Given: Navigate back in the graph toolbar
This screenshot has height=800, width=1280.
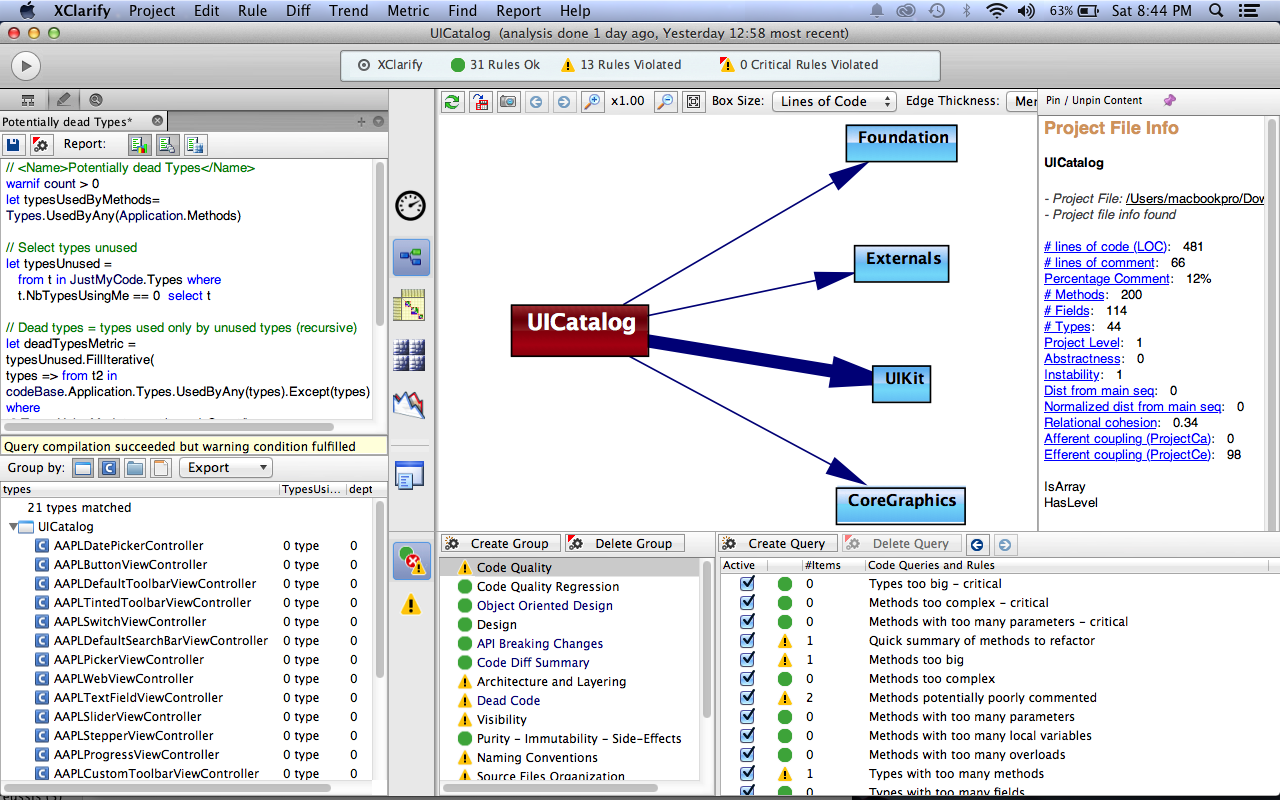Looking at the screenshot, I should point(537,101).
